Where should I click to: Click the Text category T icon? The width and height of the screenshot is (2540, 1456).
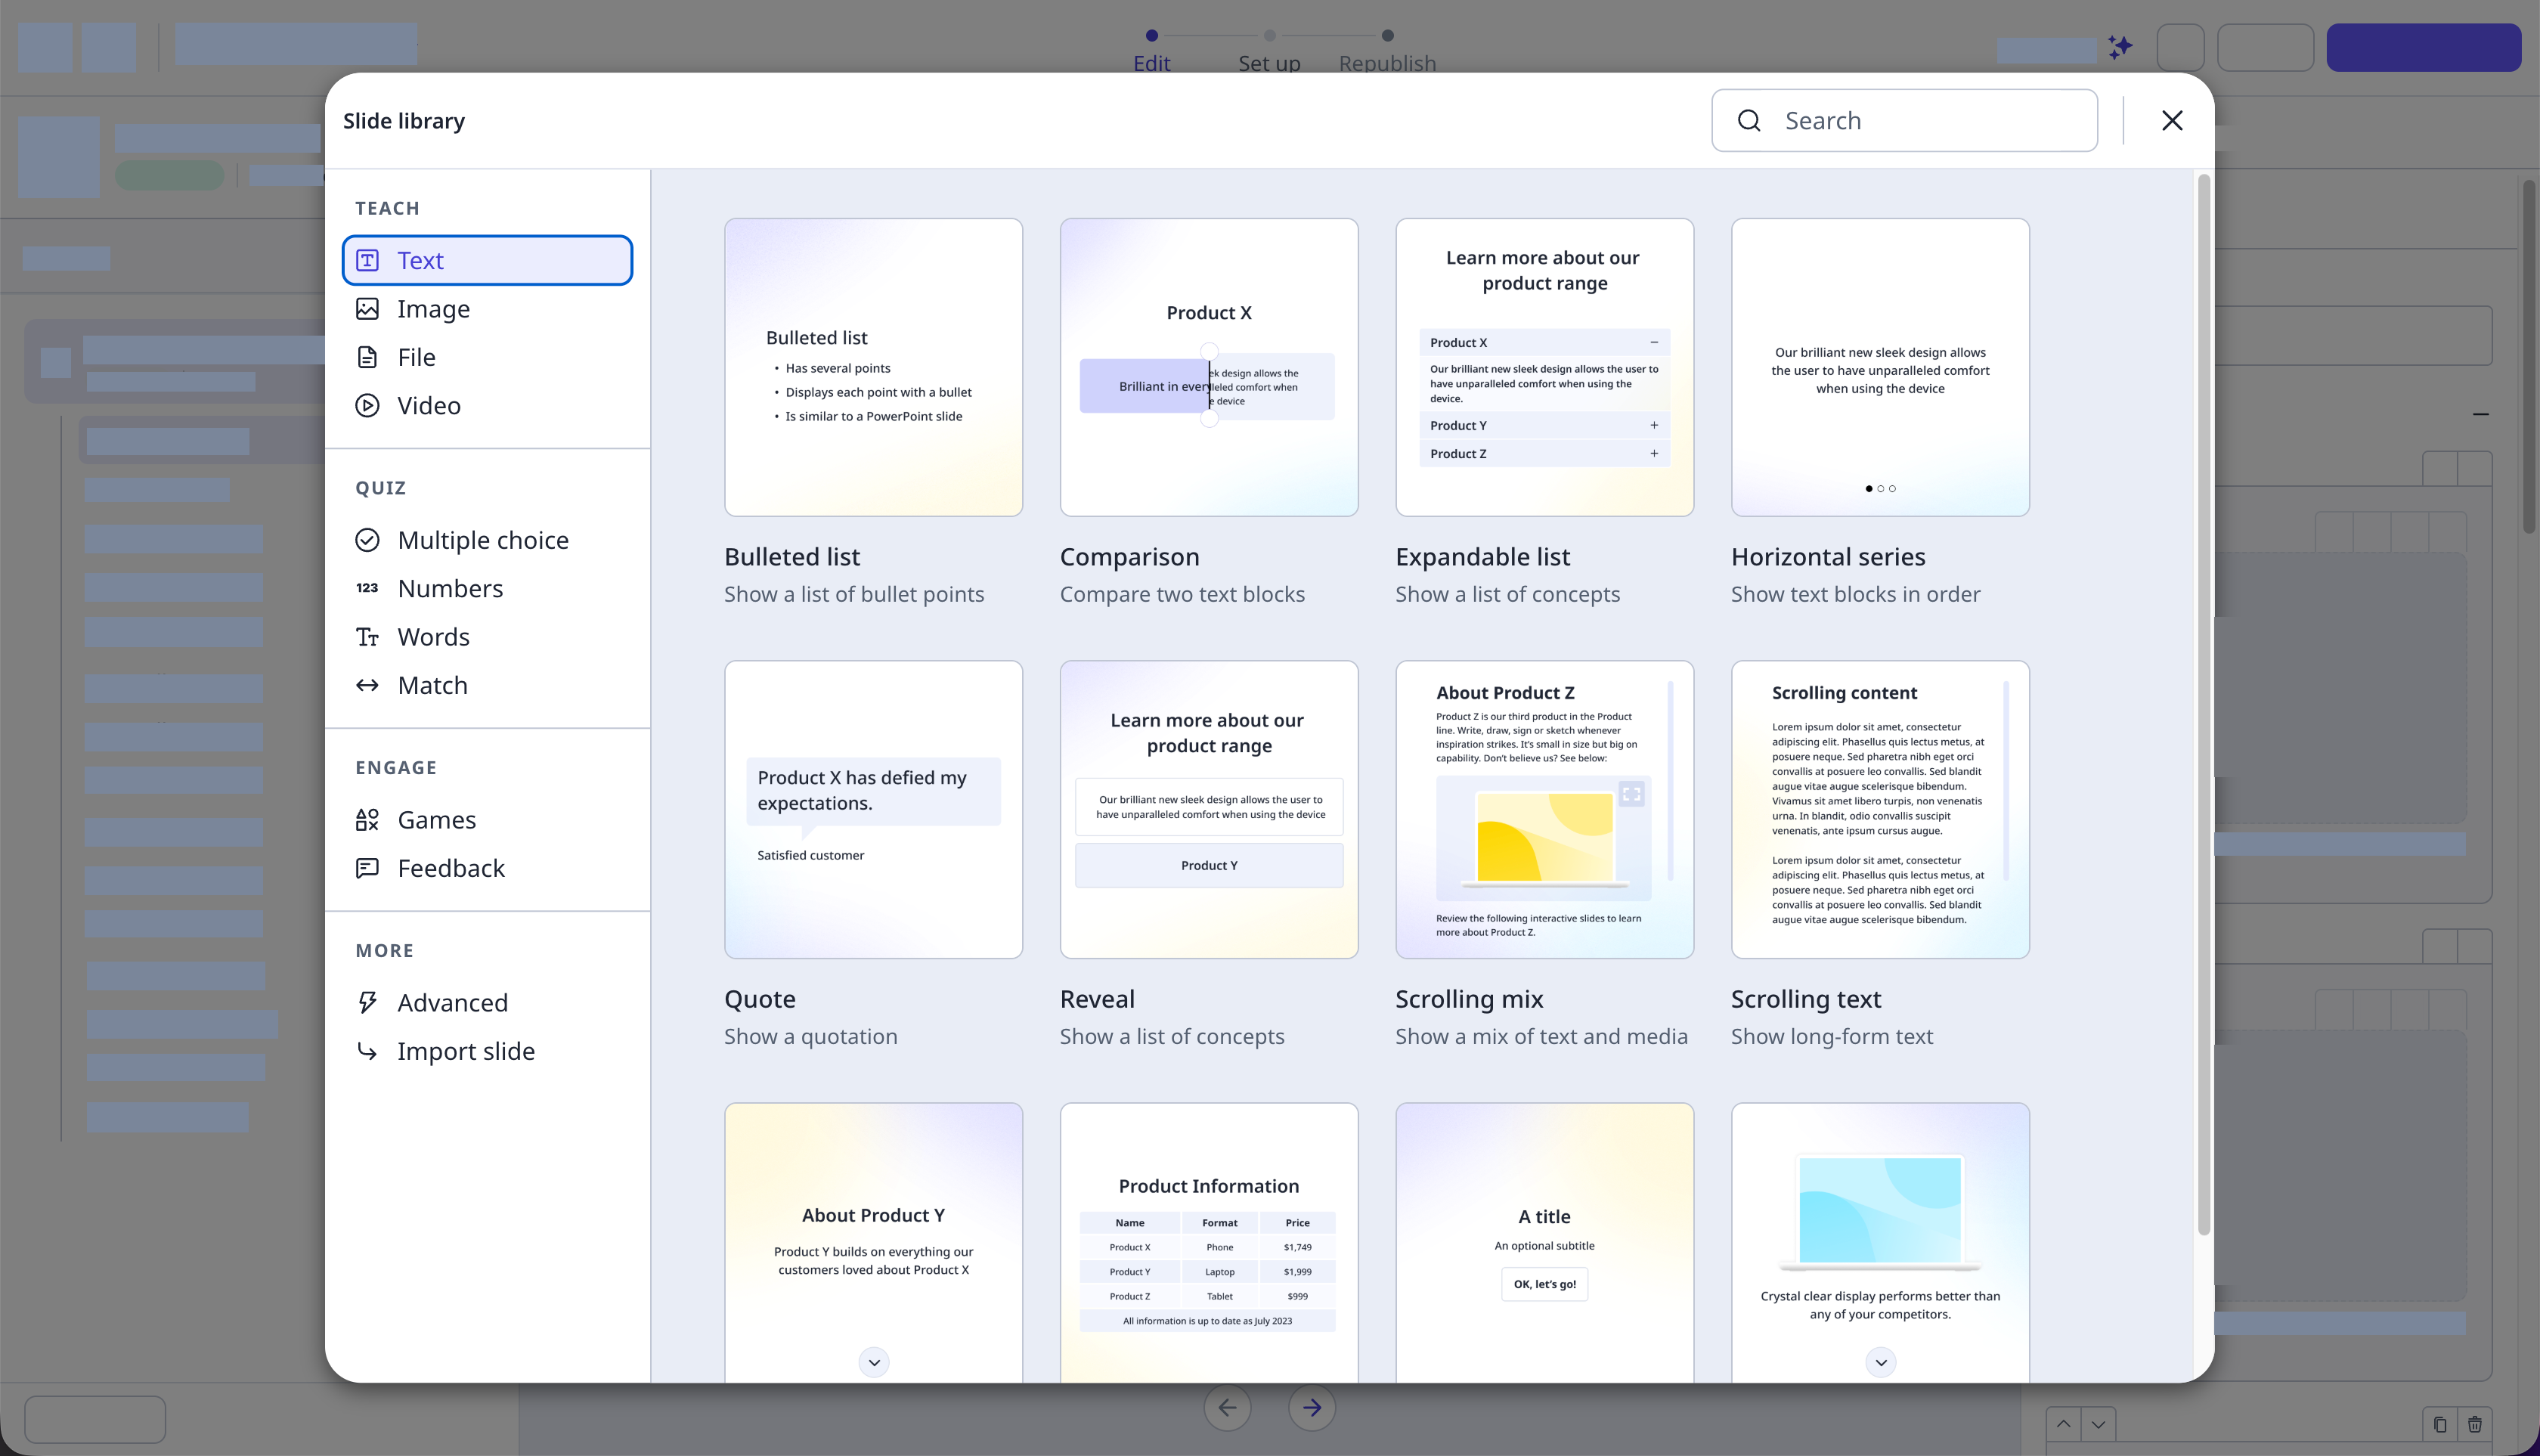pos(367,260)
